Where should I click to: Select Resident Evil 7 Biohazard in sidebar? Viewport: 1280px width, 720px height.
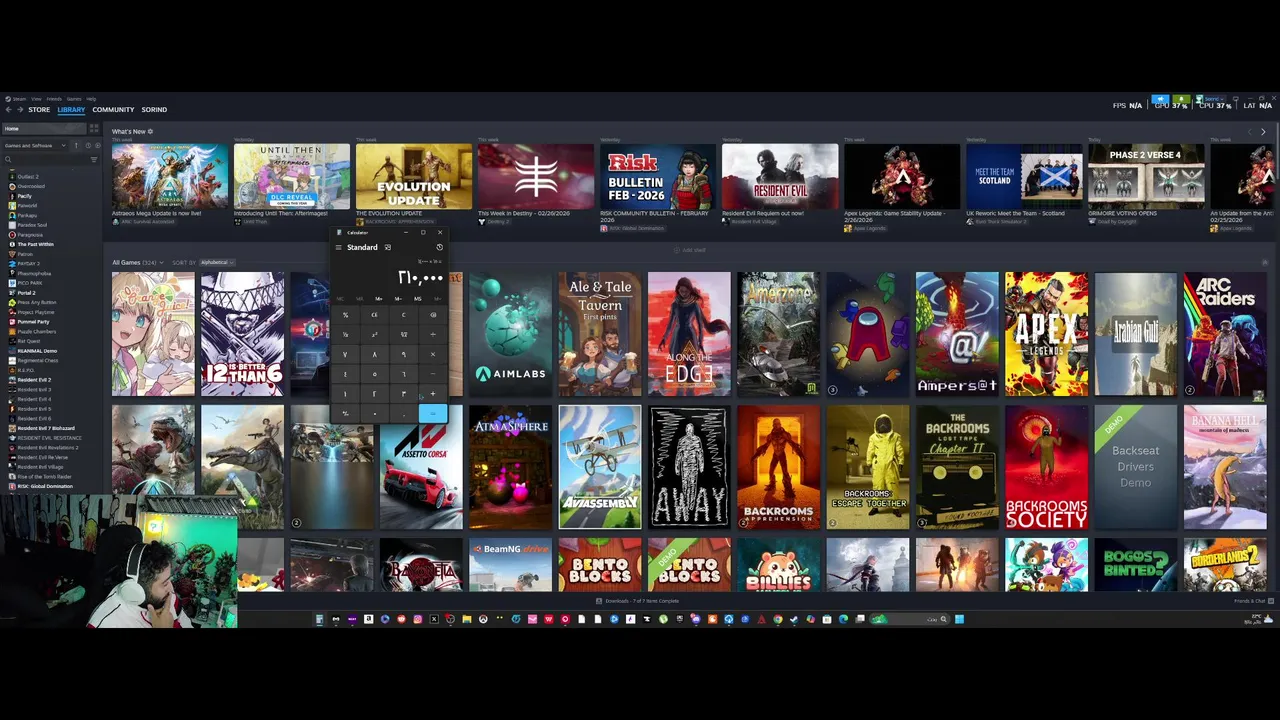click(x=46, y=428)
